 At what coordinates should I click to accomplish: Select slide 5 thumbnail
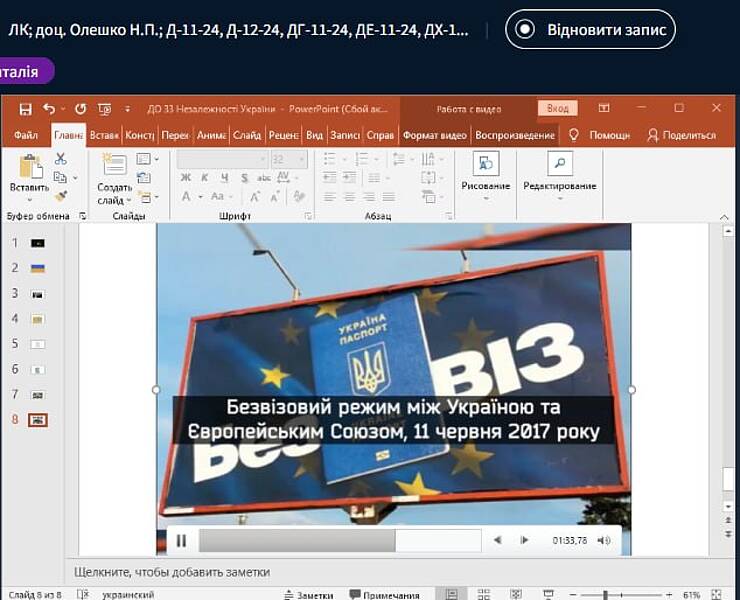[x=38, y=344]
